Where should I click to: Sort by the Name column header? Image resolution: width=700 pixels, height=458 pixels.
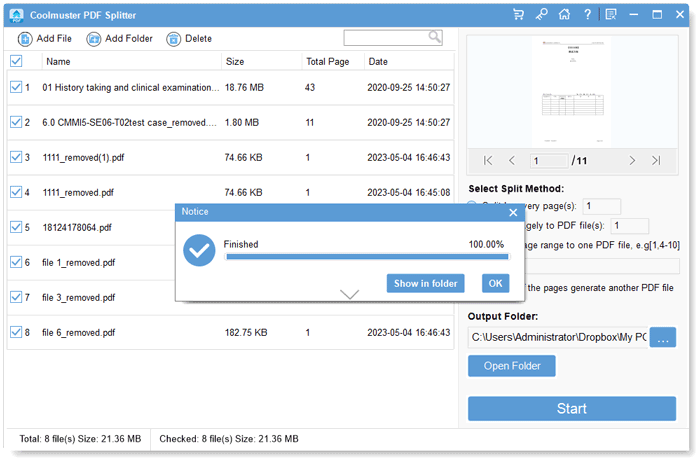click(132, 62)
